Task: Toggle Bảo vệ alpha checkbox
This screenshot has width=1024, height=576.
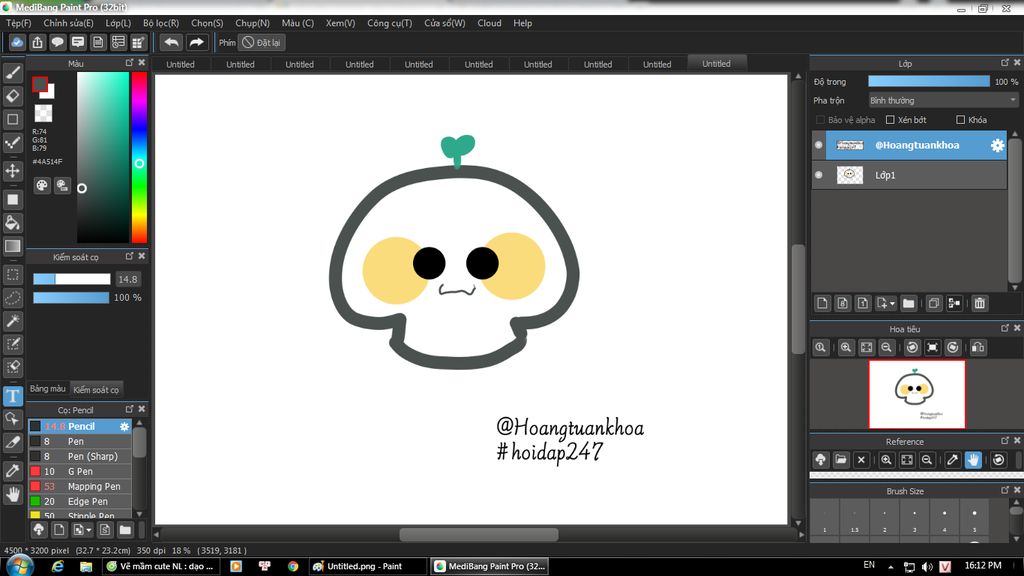Action: pyautogui.click(x=820, y=120)
